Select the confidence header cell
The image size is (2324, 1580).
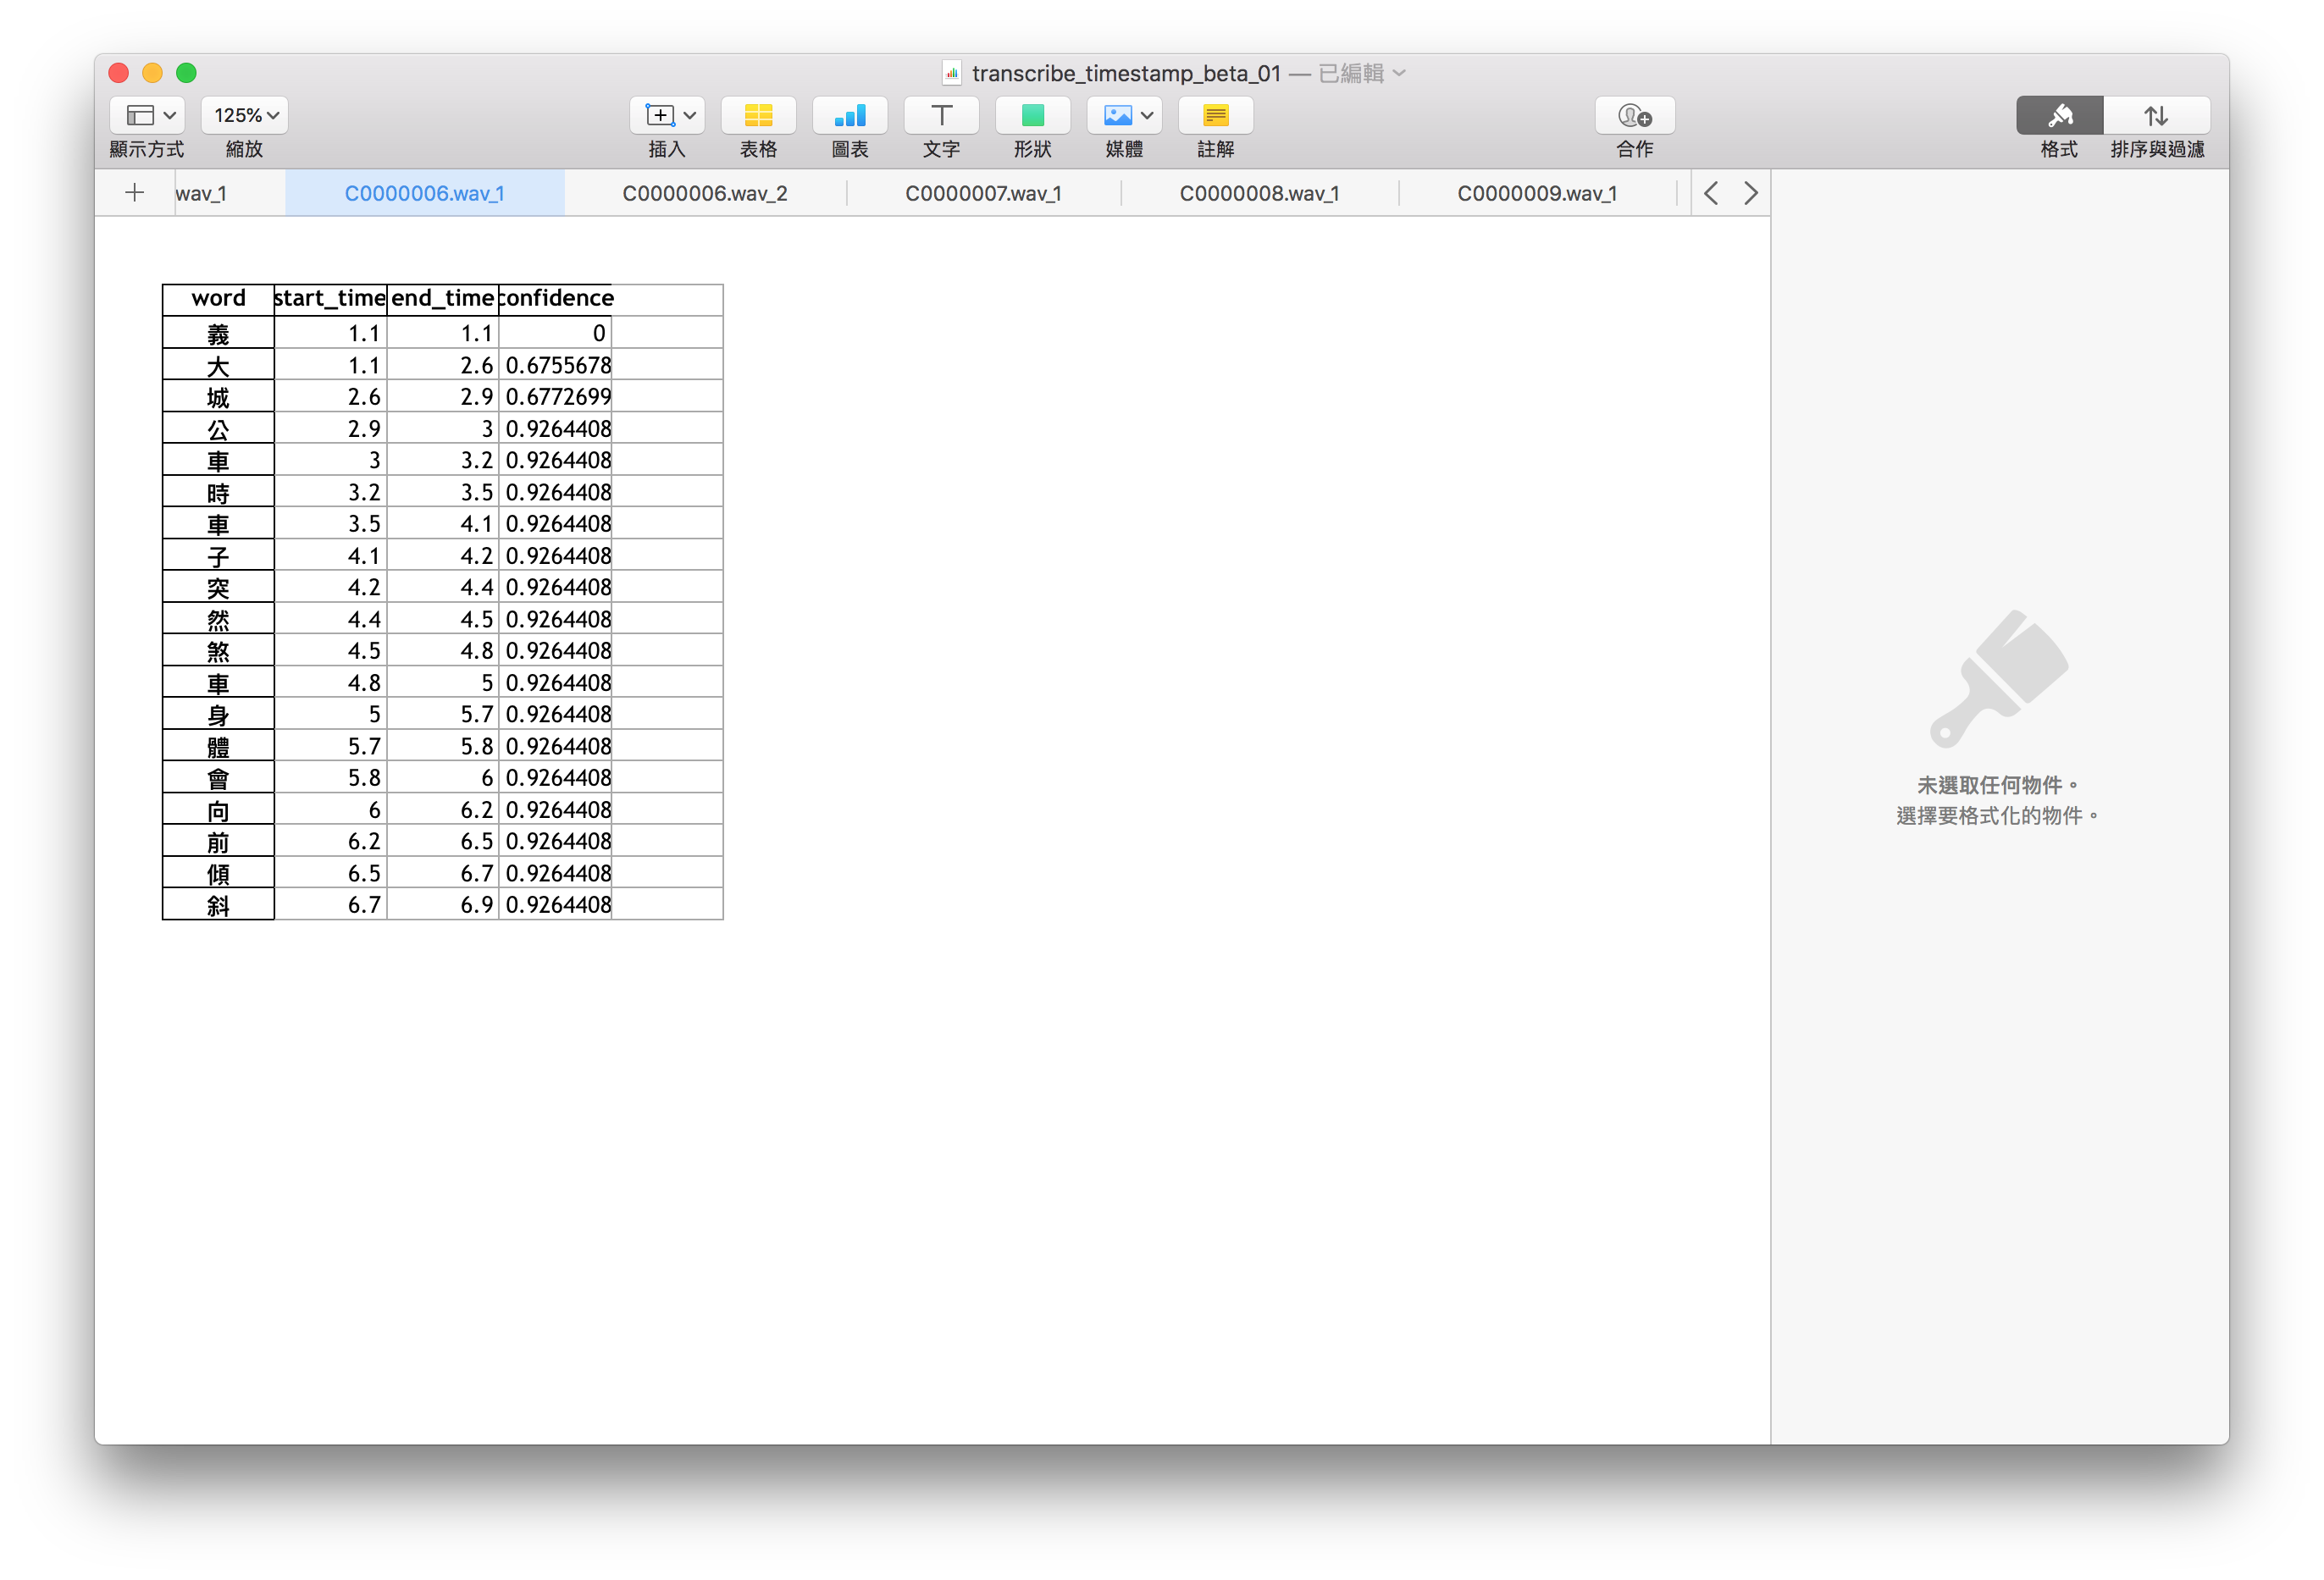pos(555,299)
